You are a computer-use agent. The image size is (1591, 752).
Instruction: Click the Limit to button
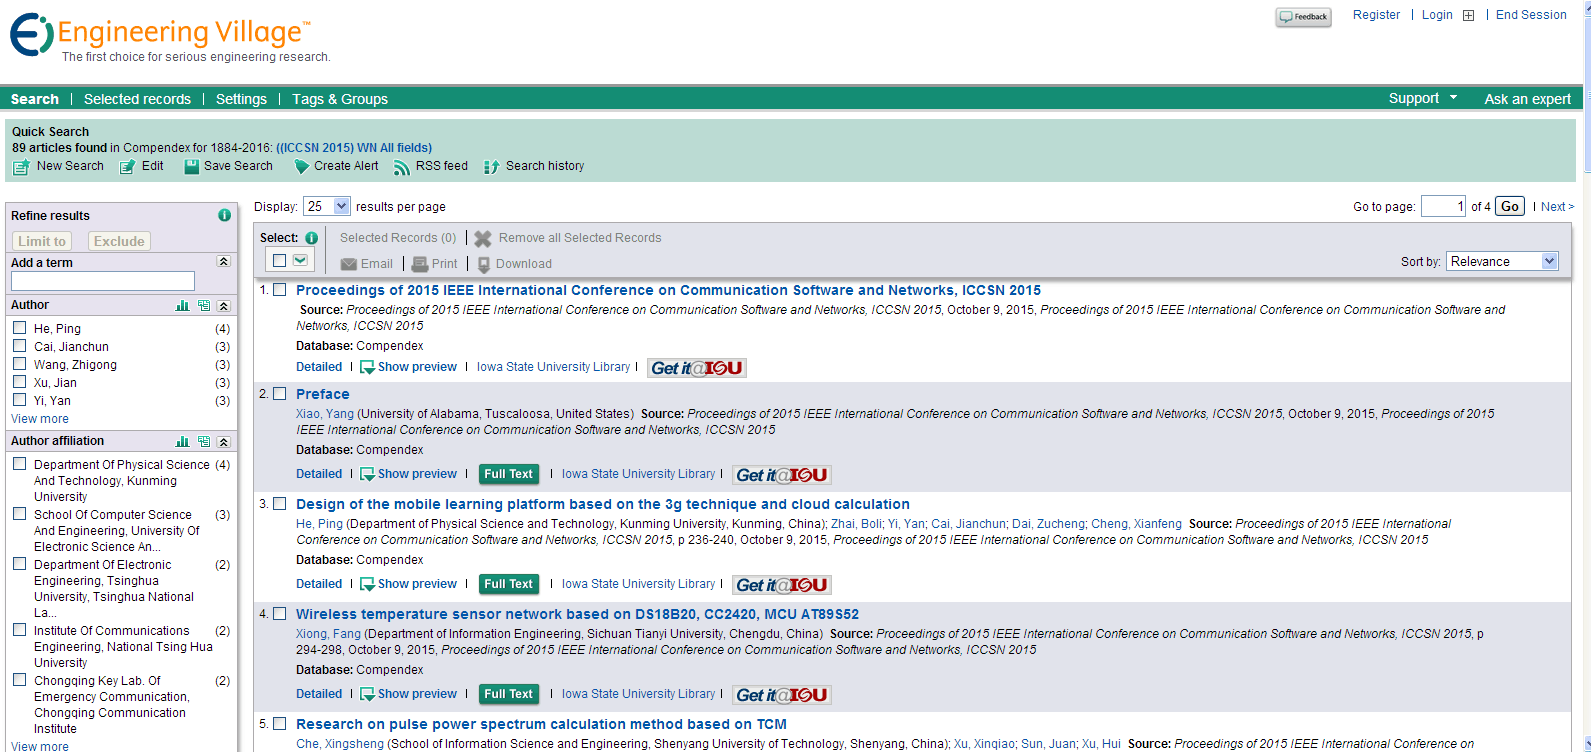tap(42, 241)
